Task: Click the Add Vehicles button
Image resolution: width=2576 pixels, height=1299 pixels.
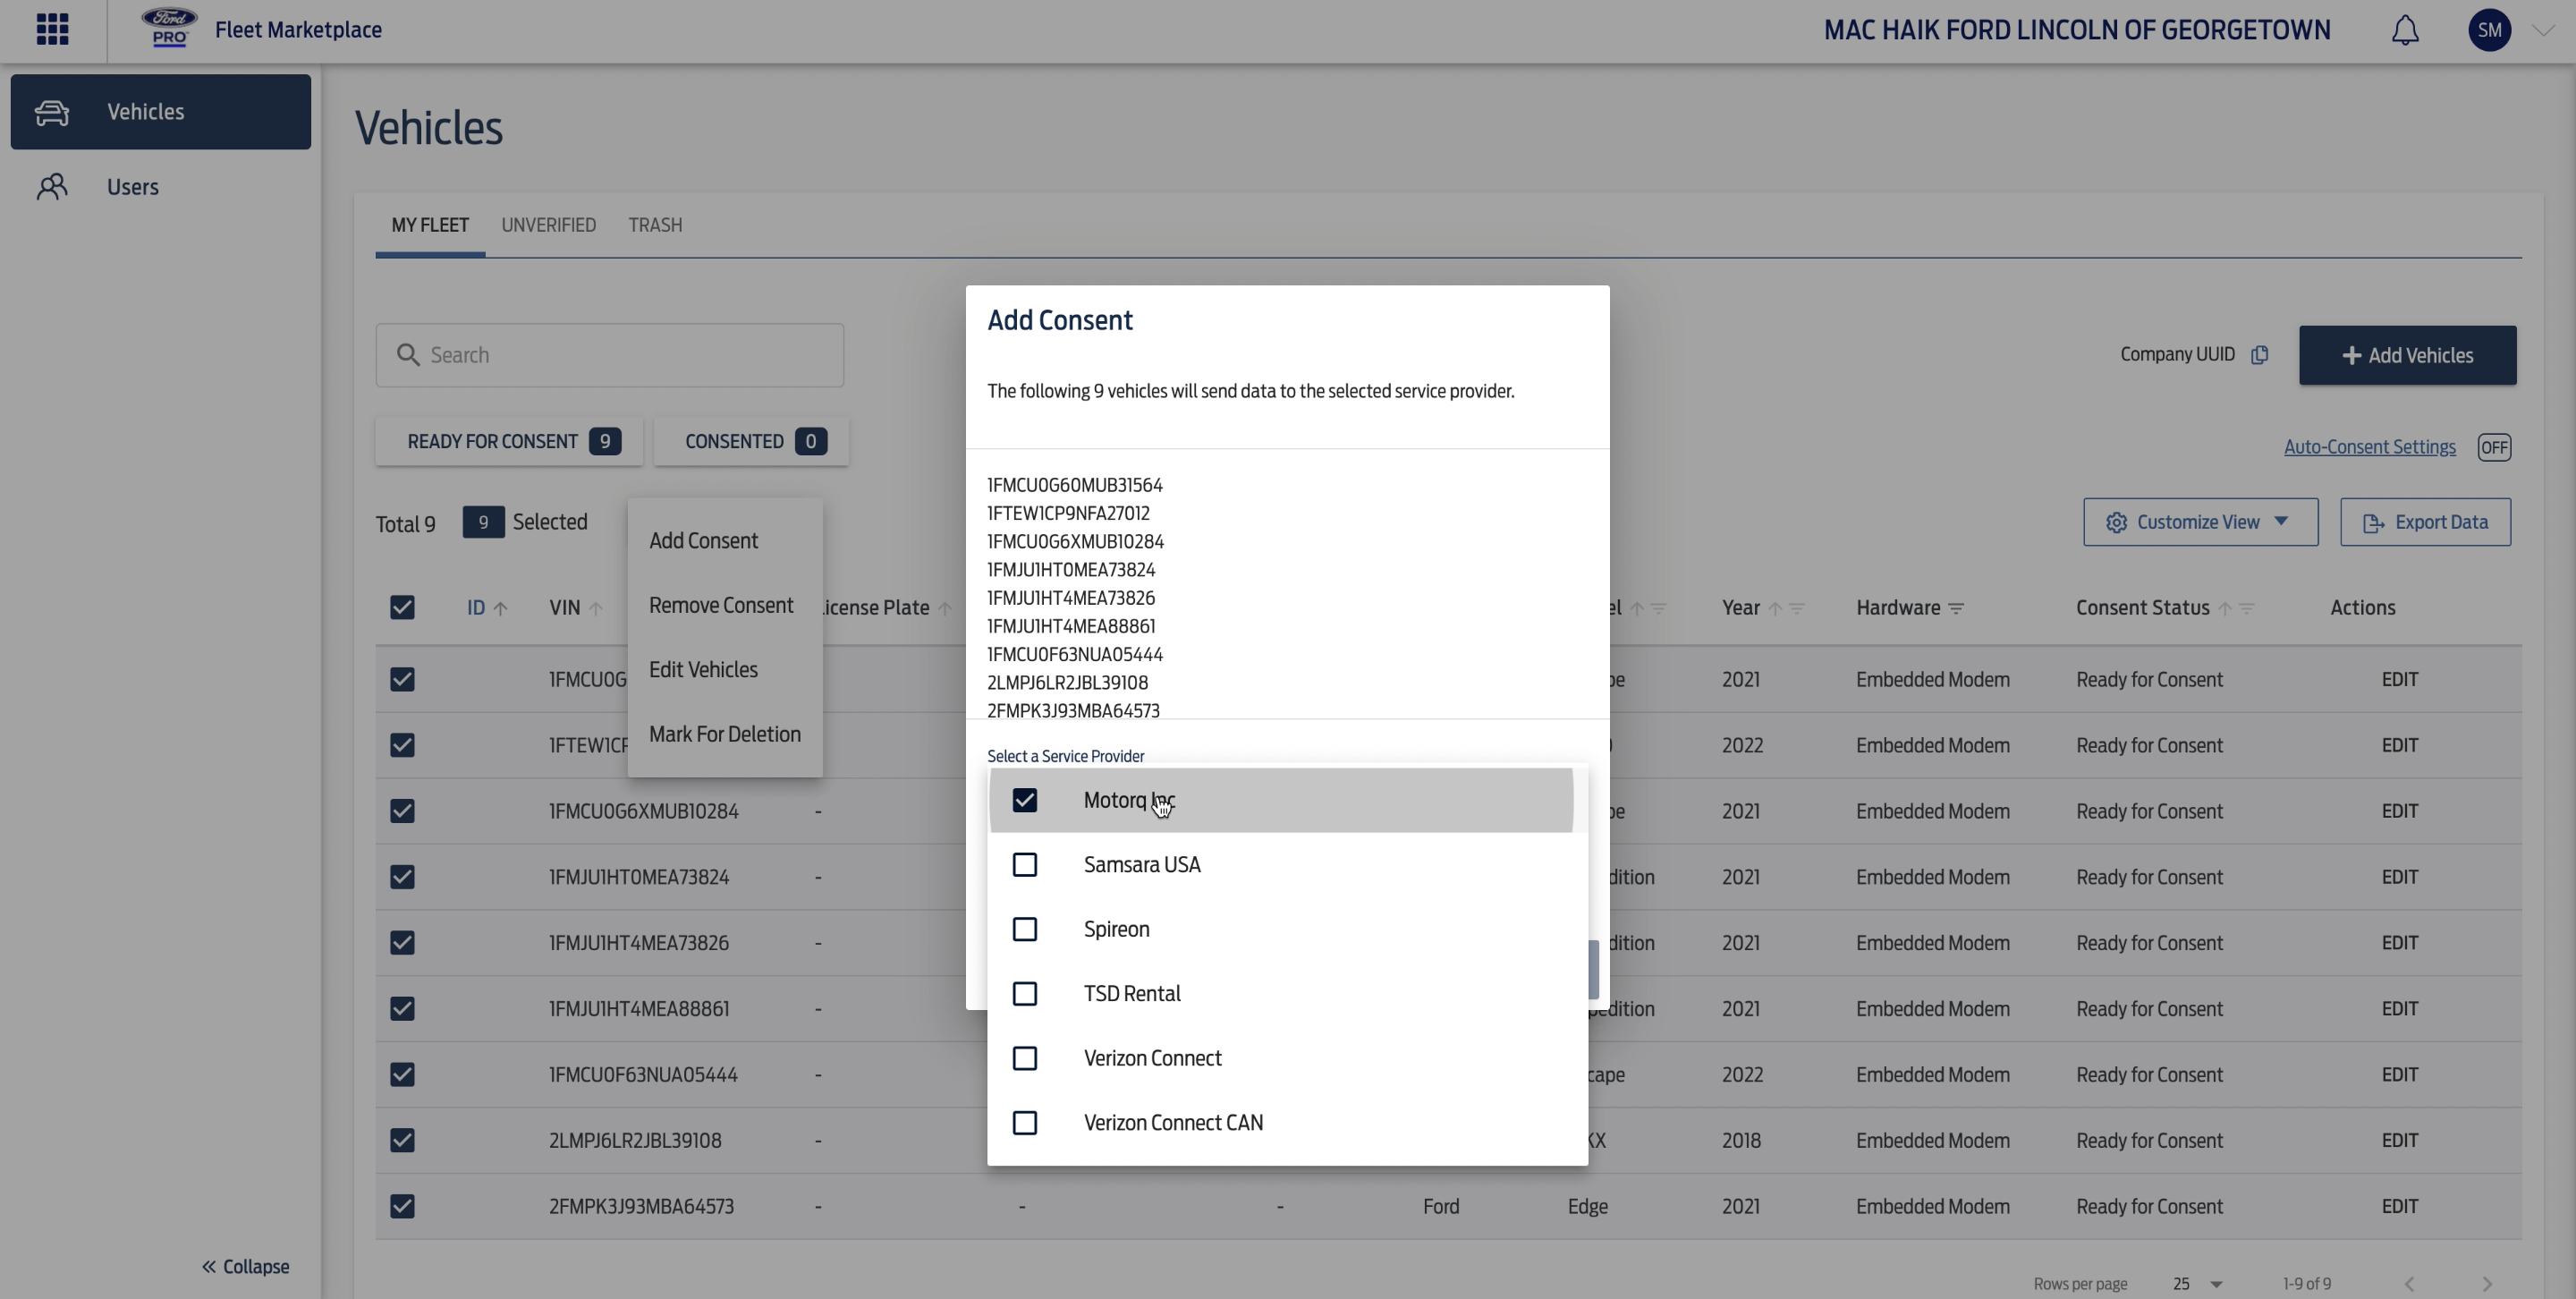Action: pyautogui.click(x=2407, y=355)
